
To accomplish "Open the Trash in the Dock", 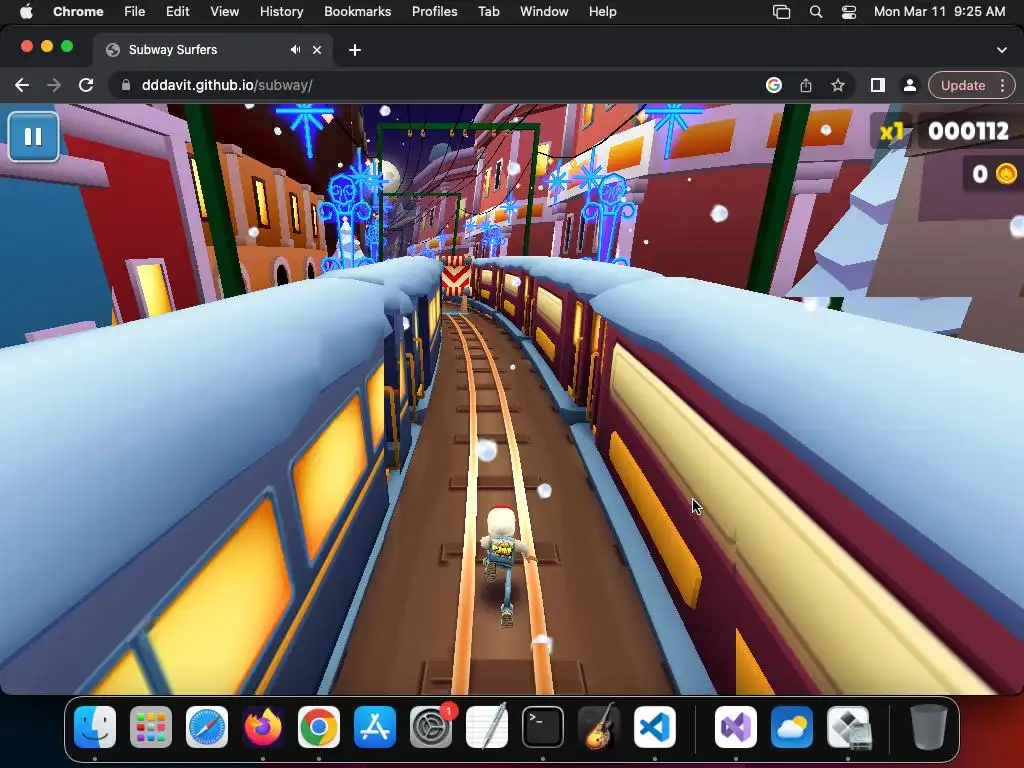I will 929,727.
